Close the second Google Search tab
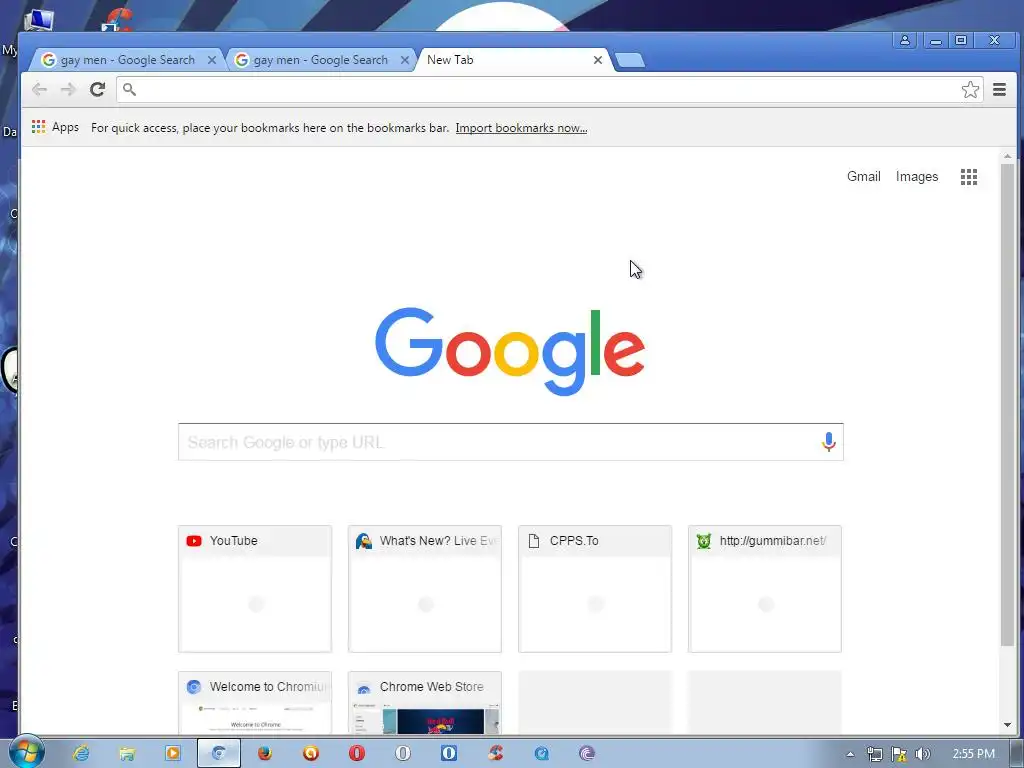 tap(405, 60)
